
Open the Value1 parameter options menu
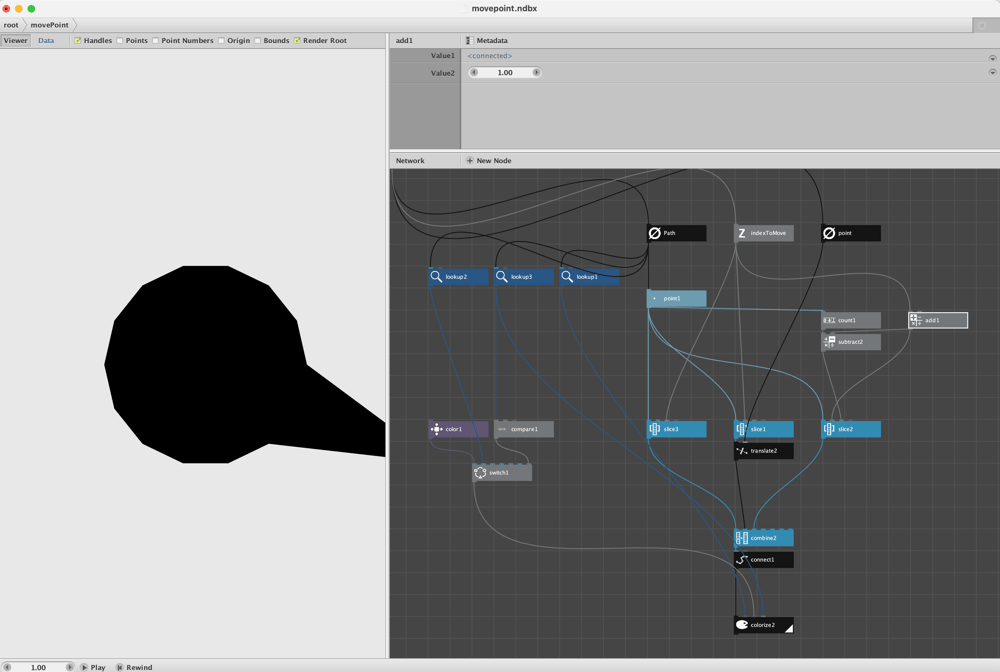point(992,57)
